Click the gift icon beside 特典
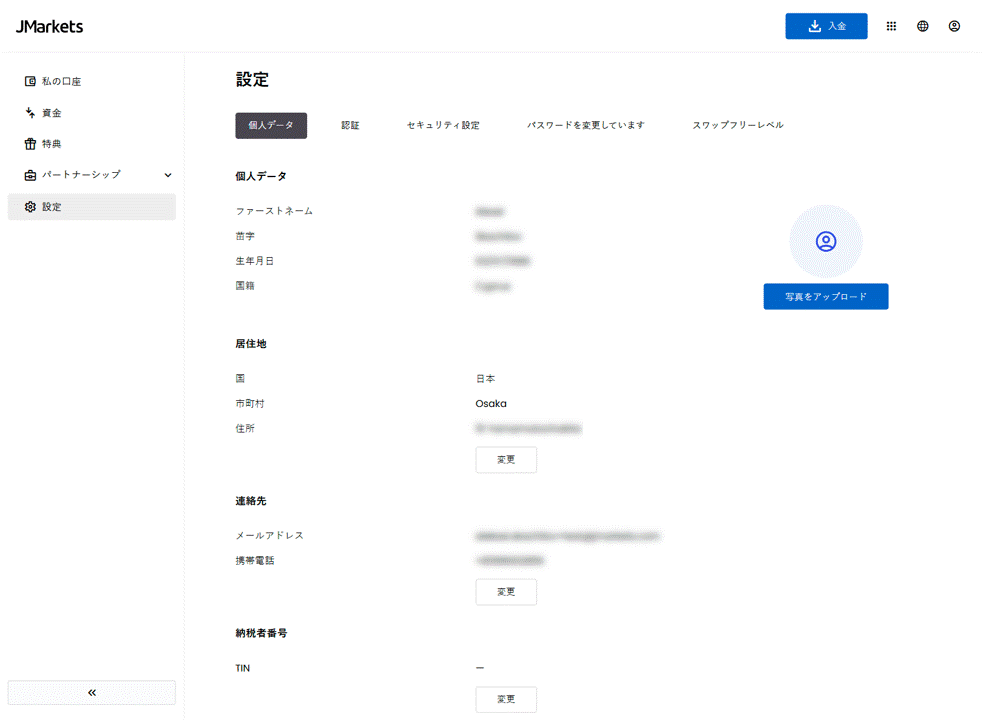 30,144
